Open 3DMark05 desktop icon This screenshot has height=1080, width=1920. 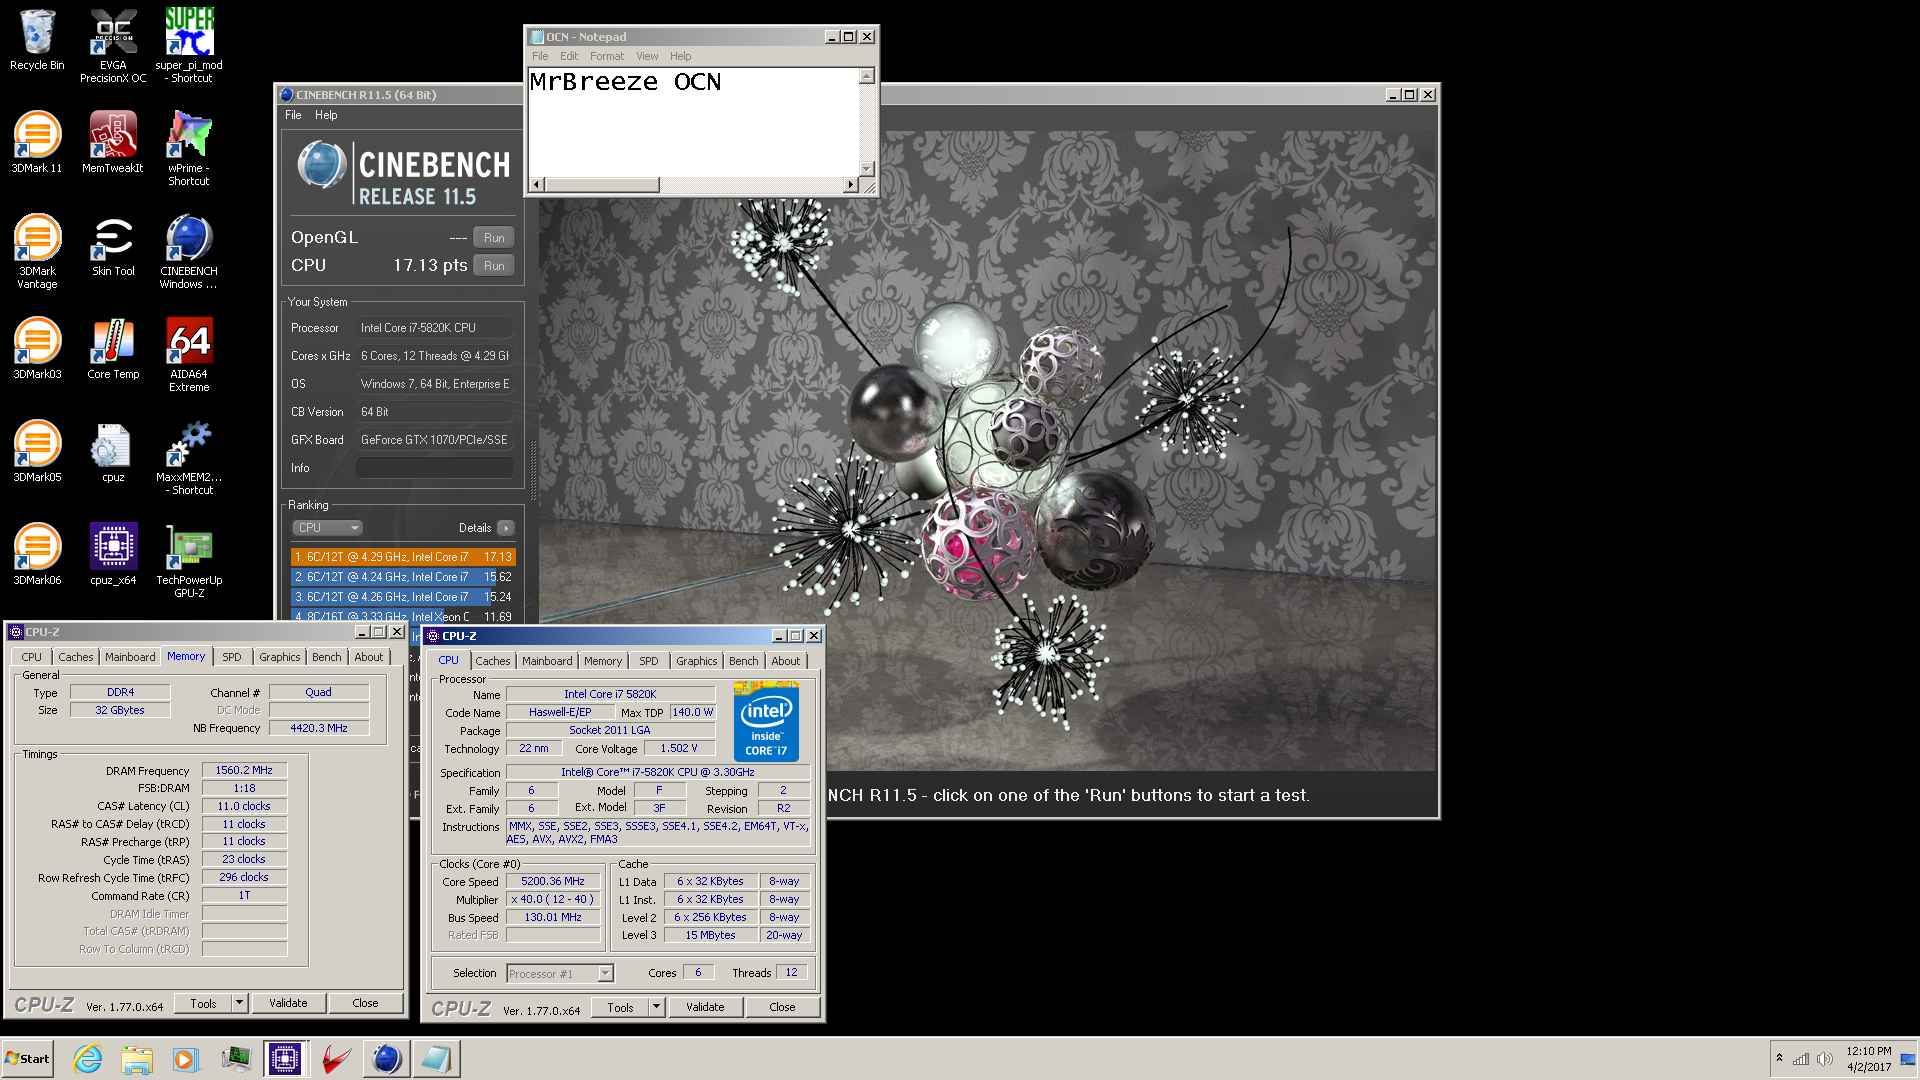tap(37, 452)
